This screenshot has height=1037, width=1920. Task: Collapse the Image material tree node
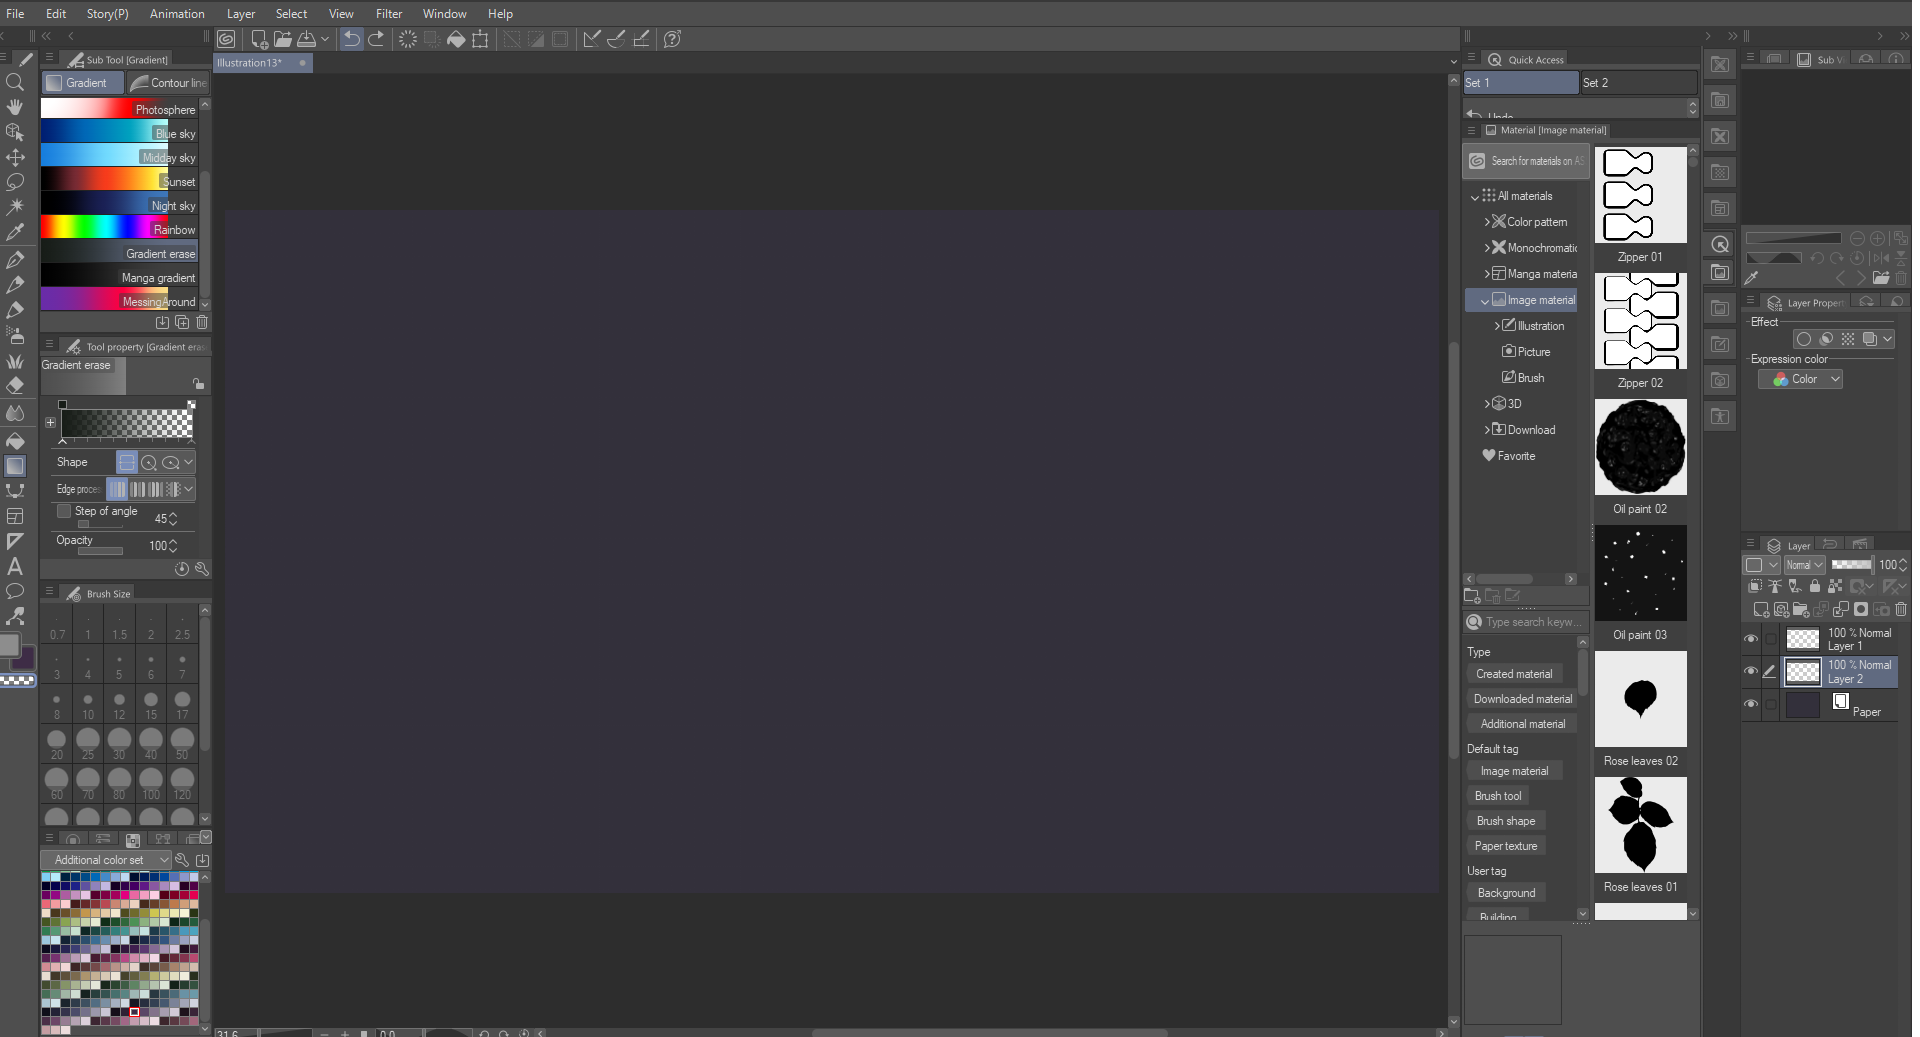click(1484, 301)
